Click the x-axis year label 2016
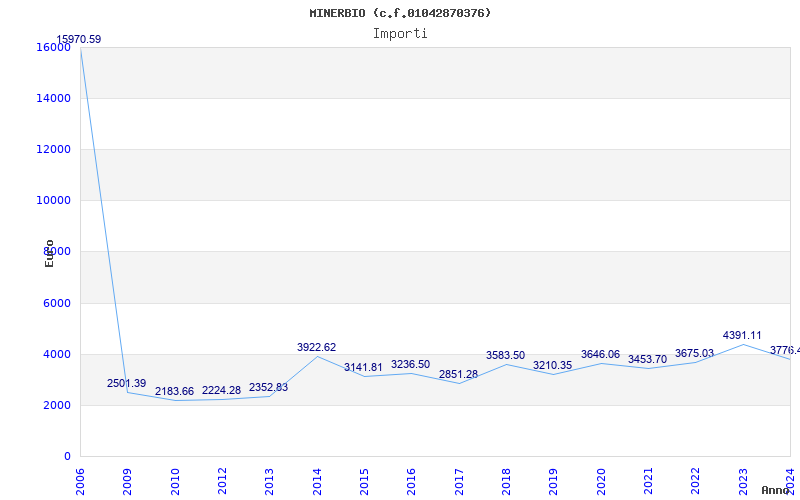Viewport: 800px width, 500px height. (412, 482)
